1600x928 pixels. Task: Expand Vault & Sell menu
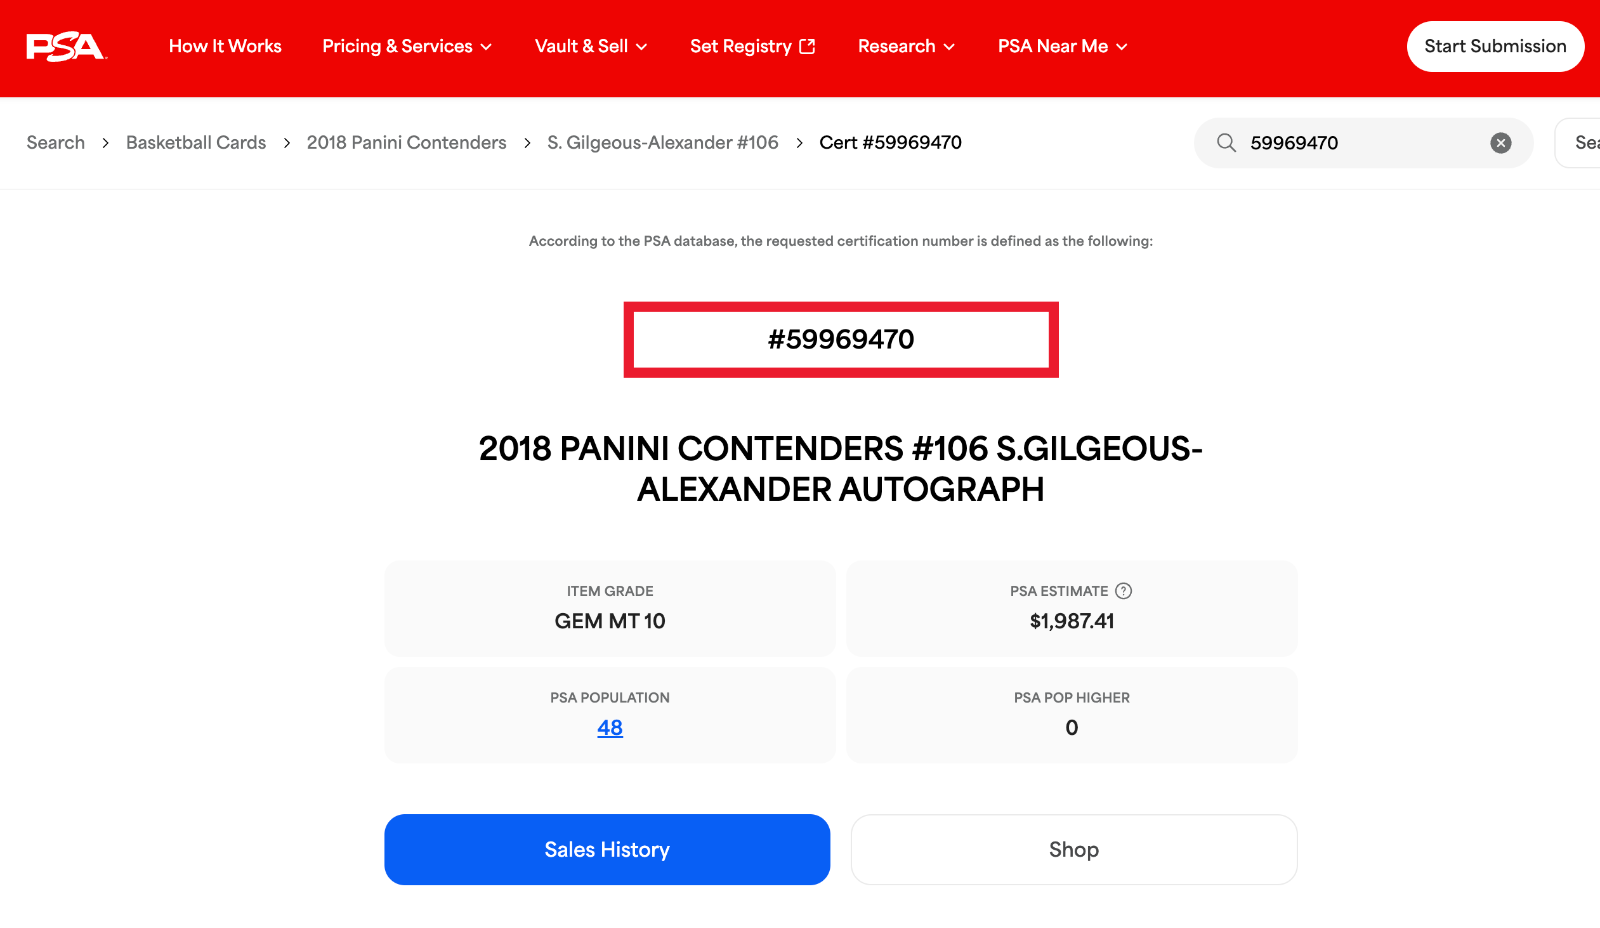click(591, 46)
